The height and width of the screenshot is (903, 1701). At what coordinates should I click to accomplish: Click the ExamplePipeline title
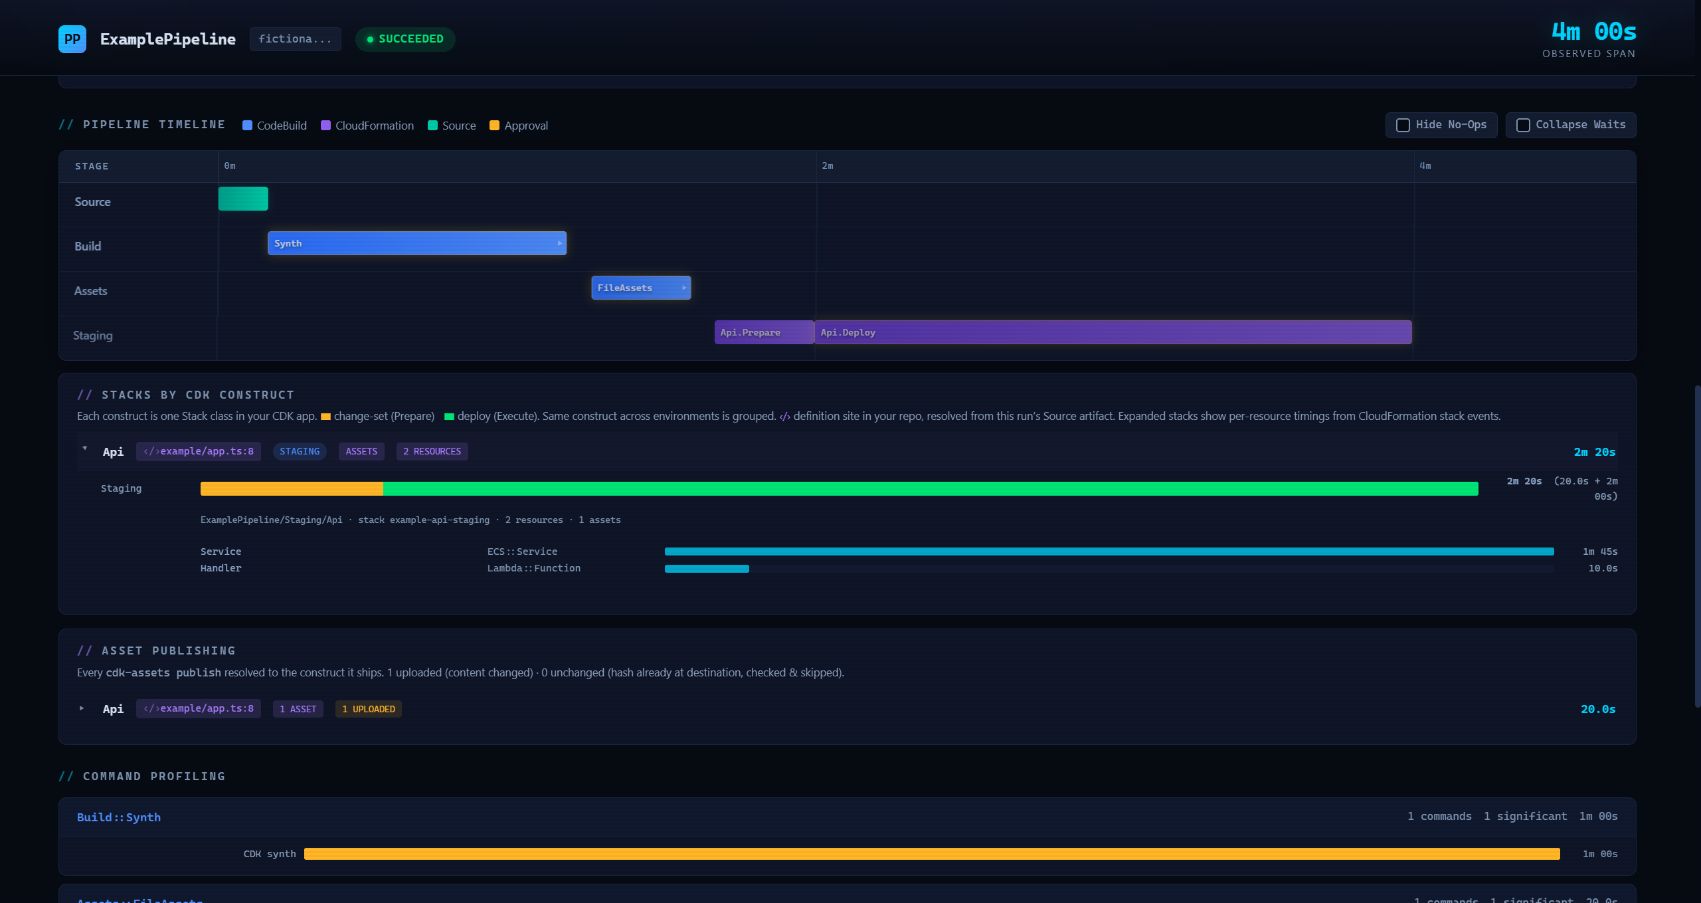pos(168,39)
